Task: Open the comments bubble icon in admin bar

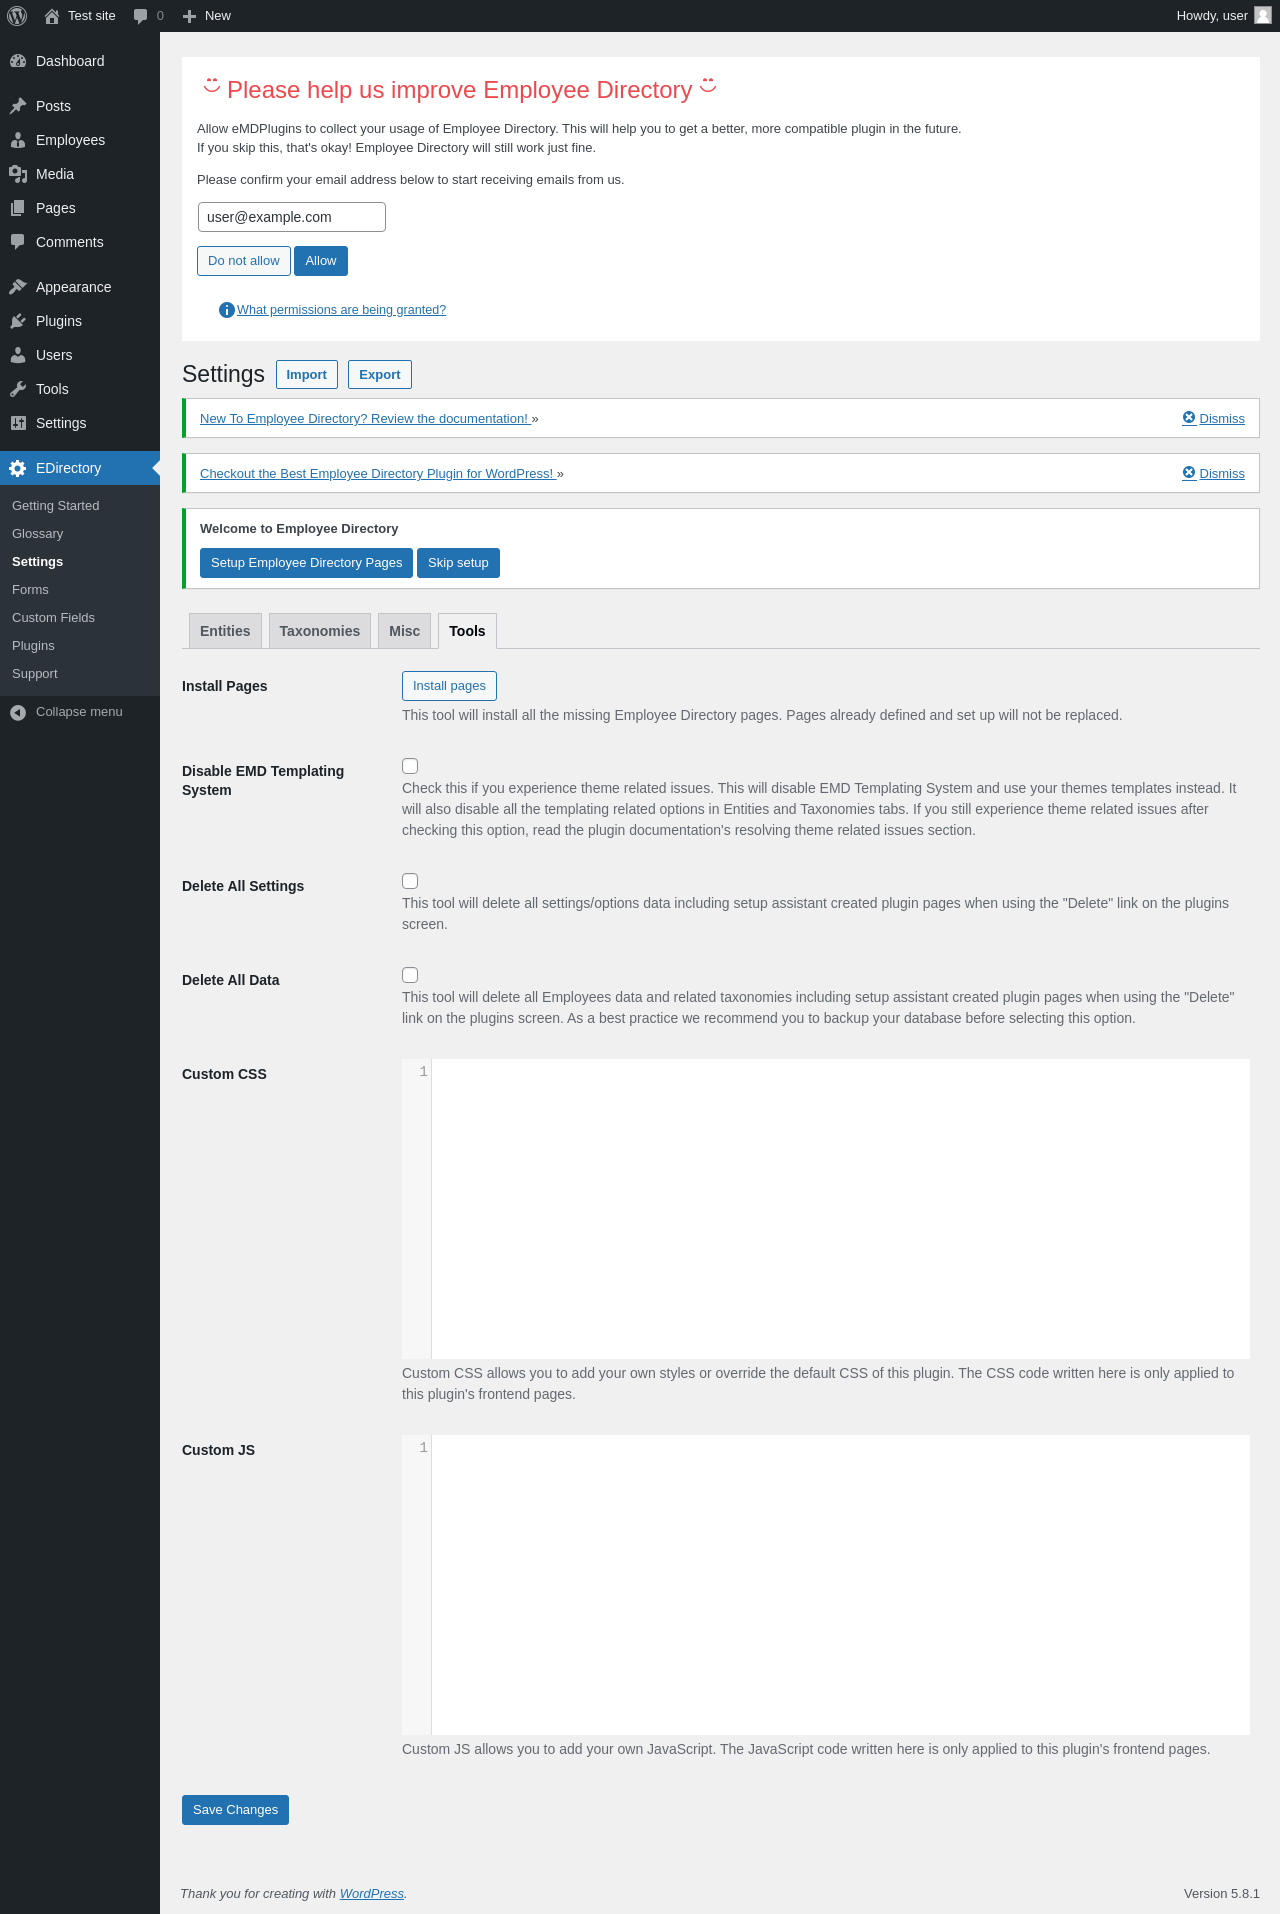Action: click(140, 16)
